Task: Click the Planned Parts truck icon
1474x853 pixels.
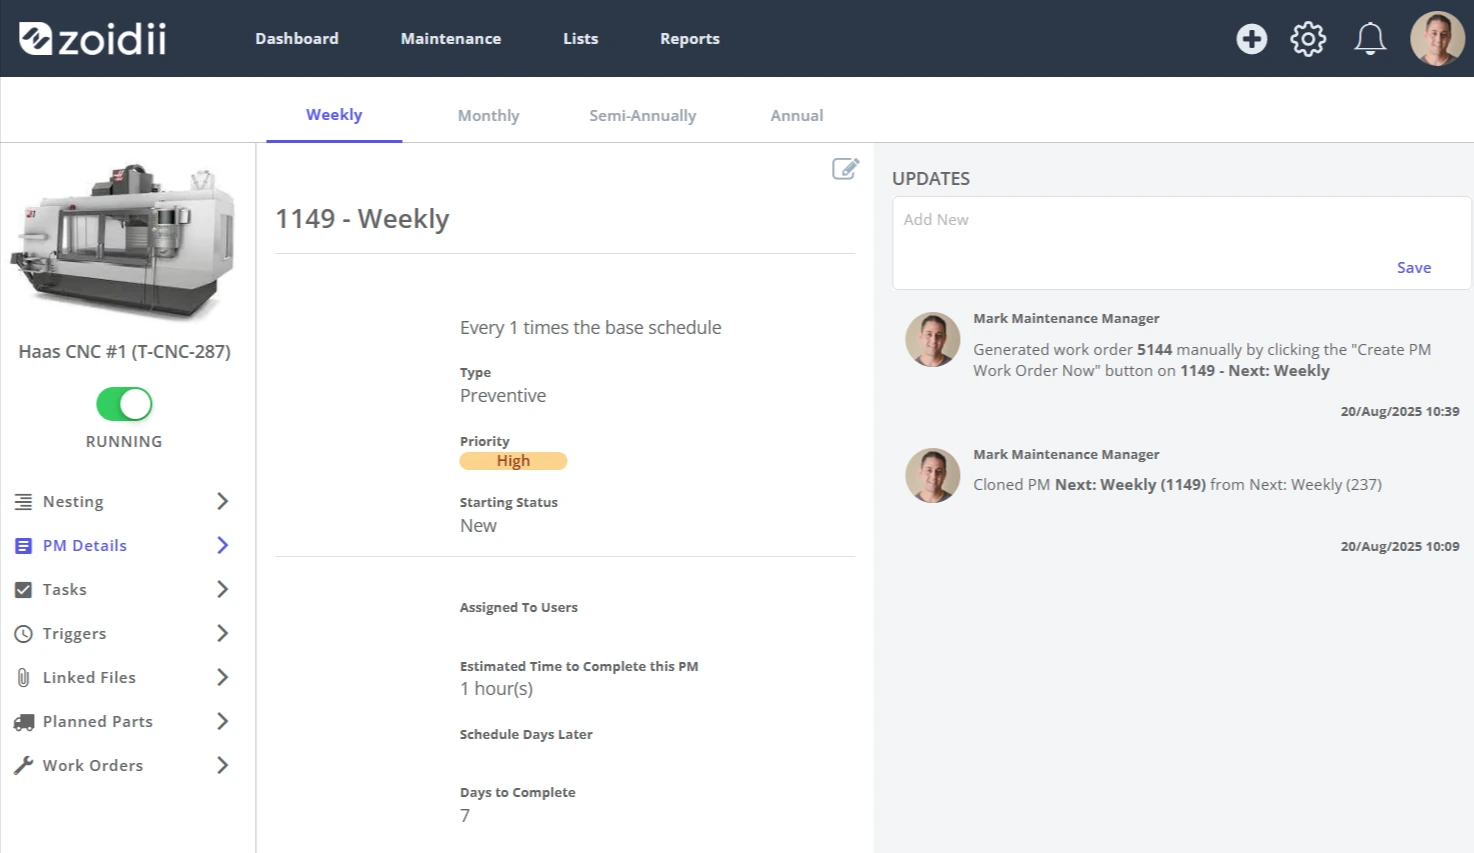Action: (x=24, y=722)
